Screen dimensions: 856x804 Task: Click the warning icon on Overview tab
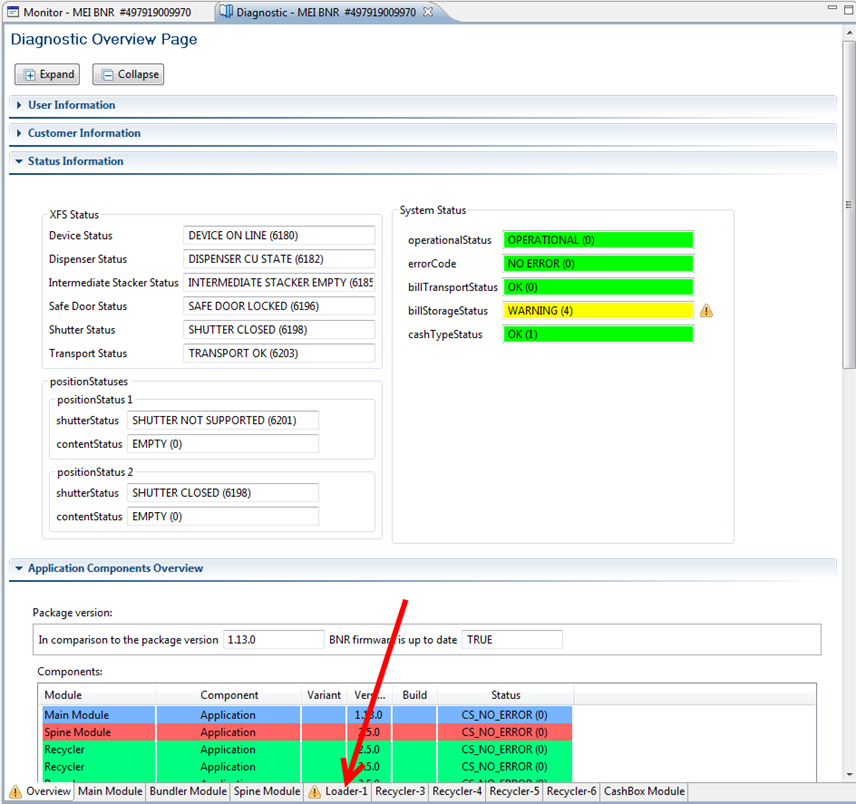(x=15, y=792)
